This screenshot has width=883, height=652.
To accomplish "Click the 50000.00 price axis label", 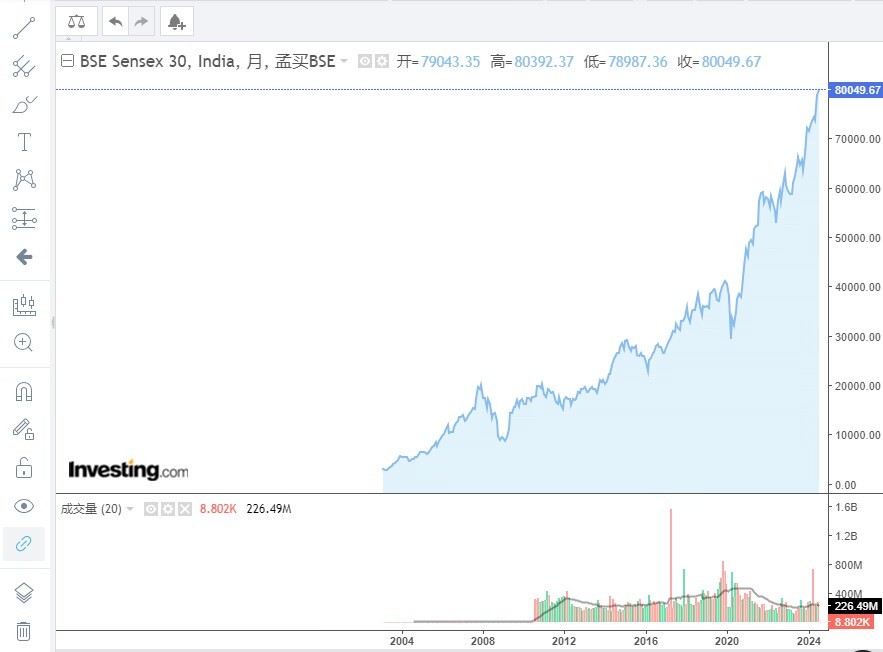I will pyautogui.click(x=857, y=238).
